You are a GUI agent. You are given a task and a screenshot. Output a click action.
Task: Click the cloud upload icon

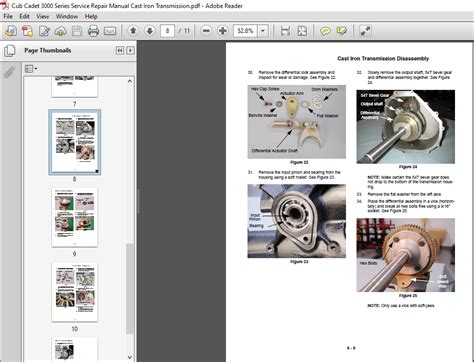[x=60, y=31]
